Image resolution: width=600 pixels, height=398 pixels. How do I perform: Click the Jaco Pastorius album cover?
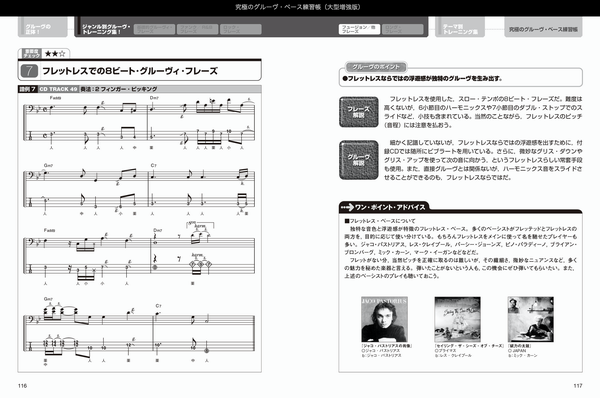[384, 319]
